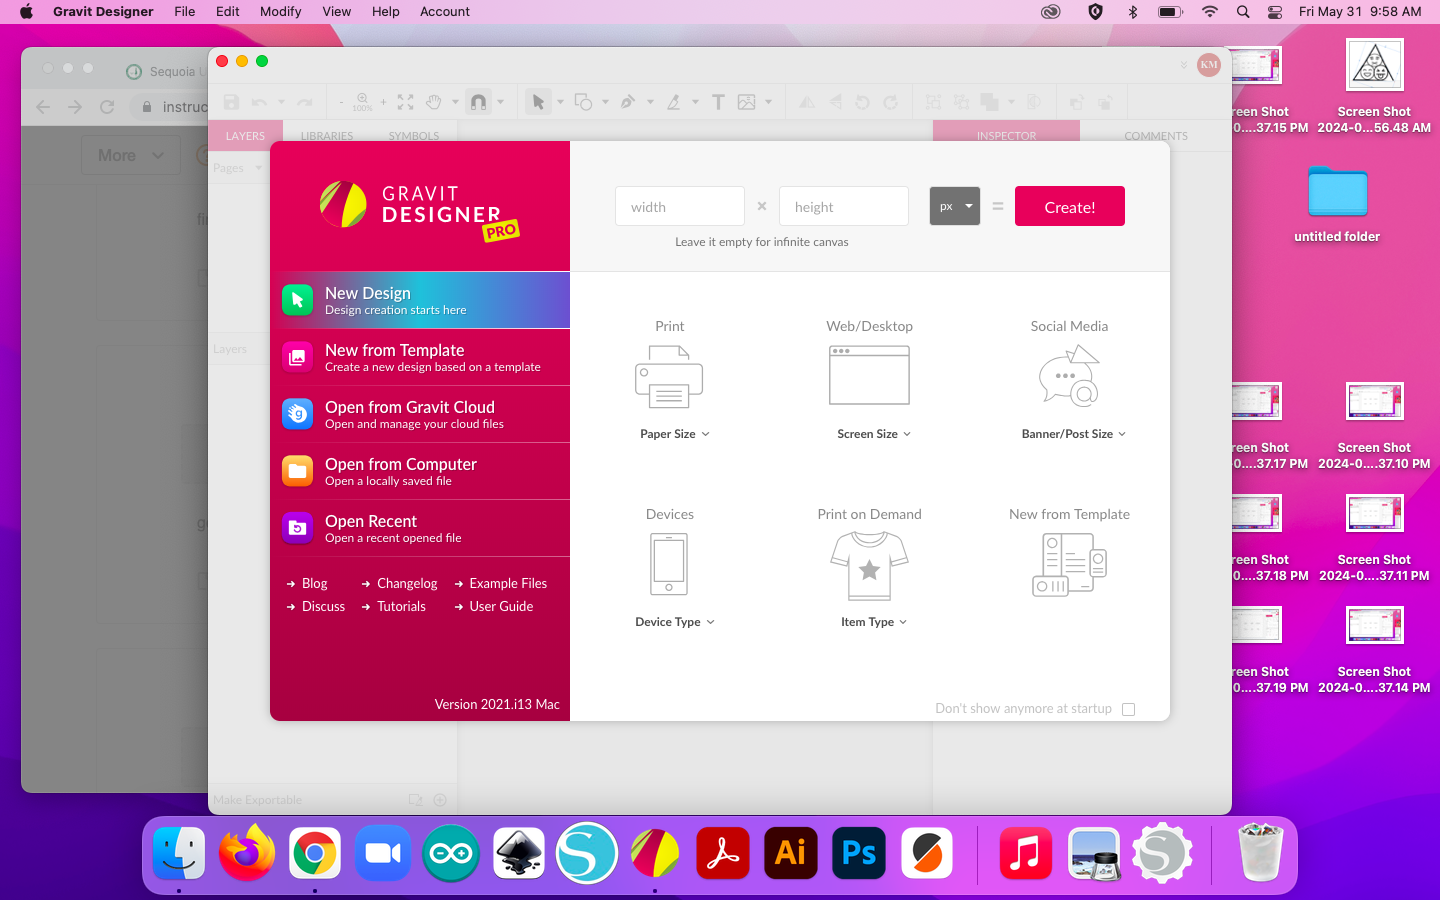Tick Don't show anymore at startup checkbox
Image resolution: width=1440 pixels, height=900 pixels.
click(x=1129, y=709)
